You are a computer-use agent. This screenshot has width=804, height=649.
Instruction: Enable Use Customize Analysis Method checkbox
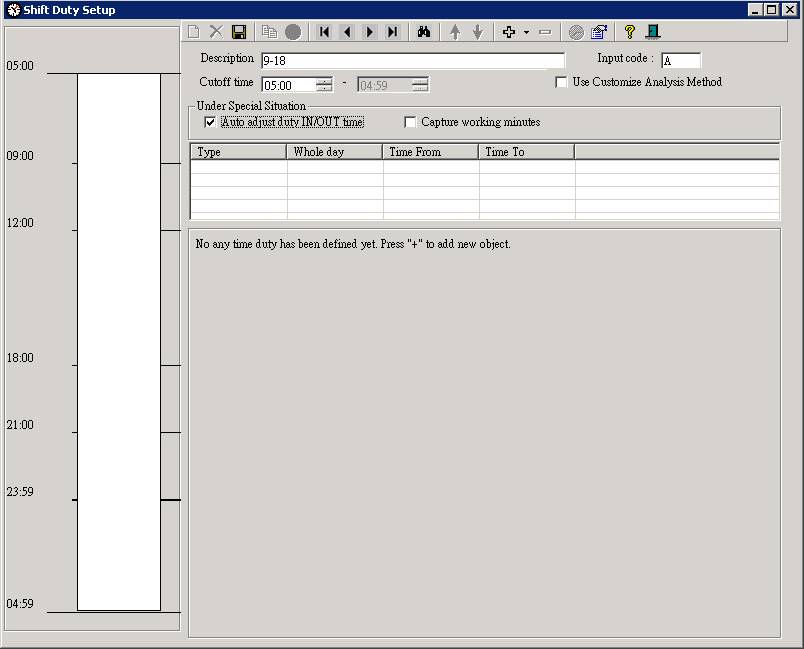[x=561, y=82]
